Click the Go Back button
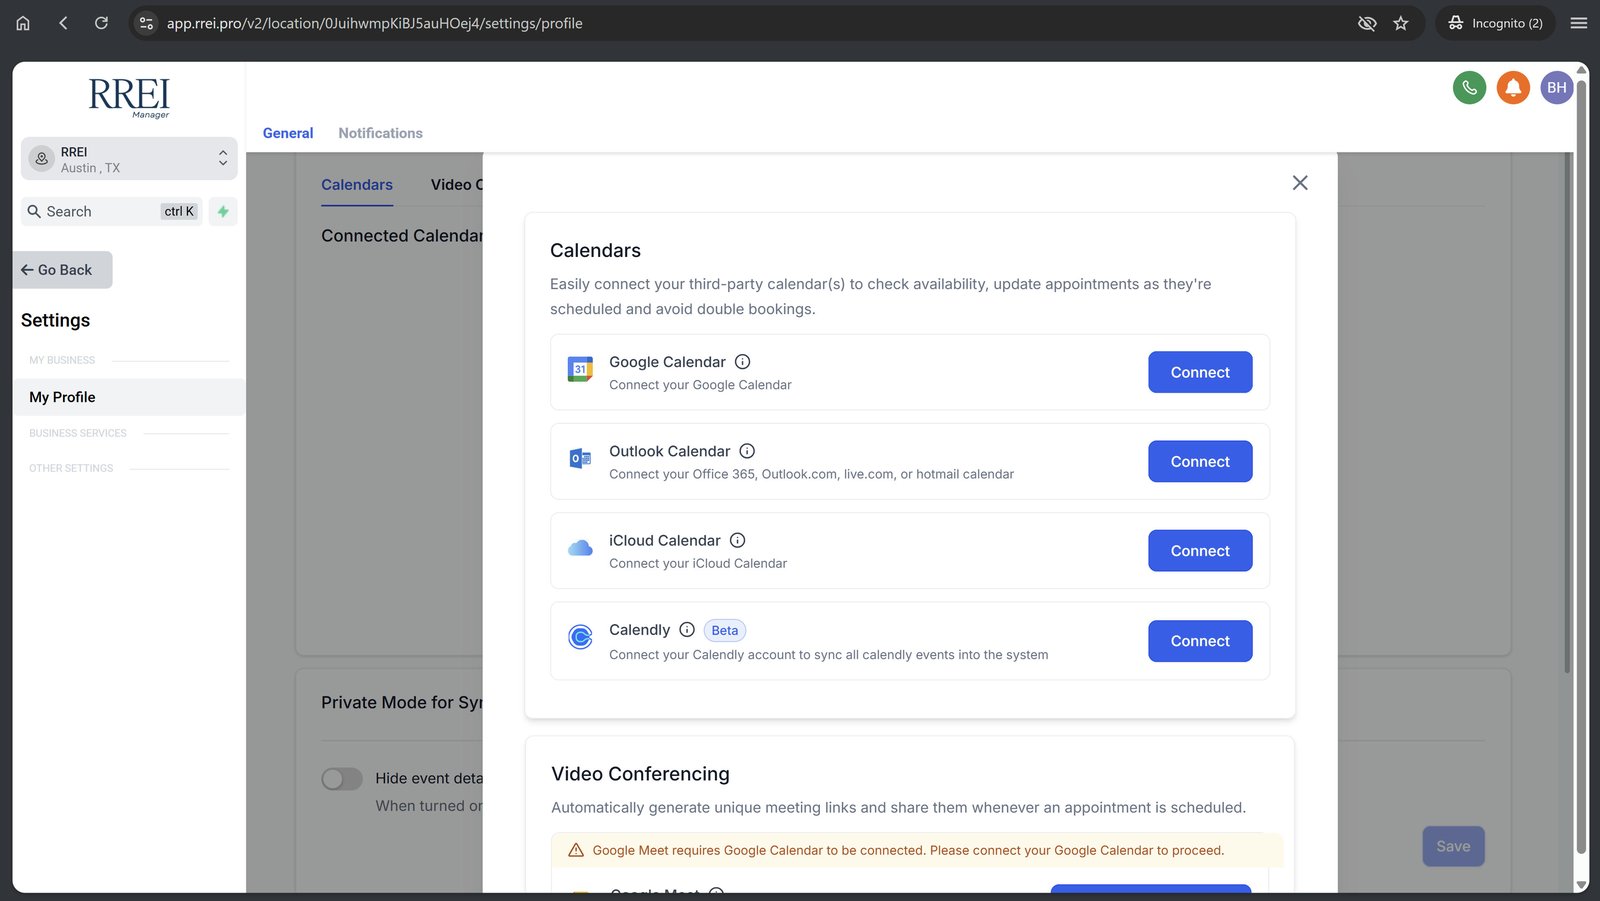The width and height of the screenshot is (1600, 901). click(x=62, y=270)
